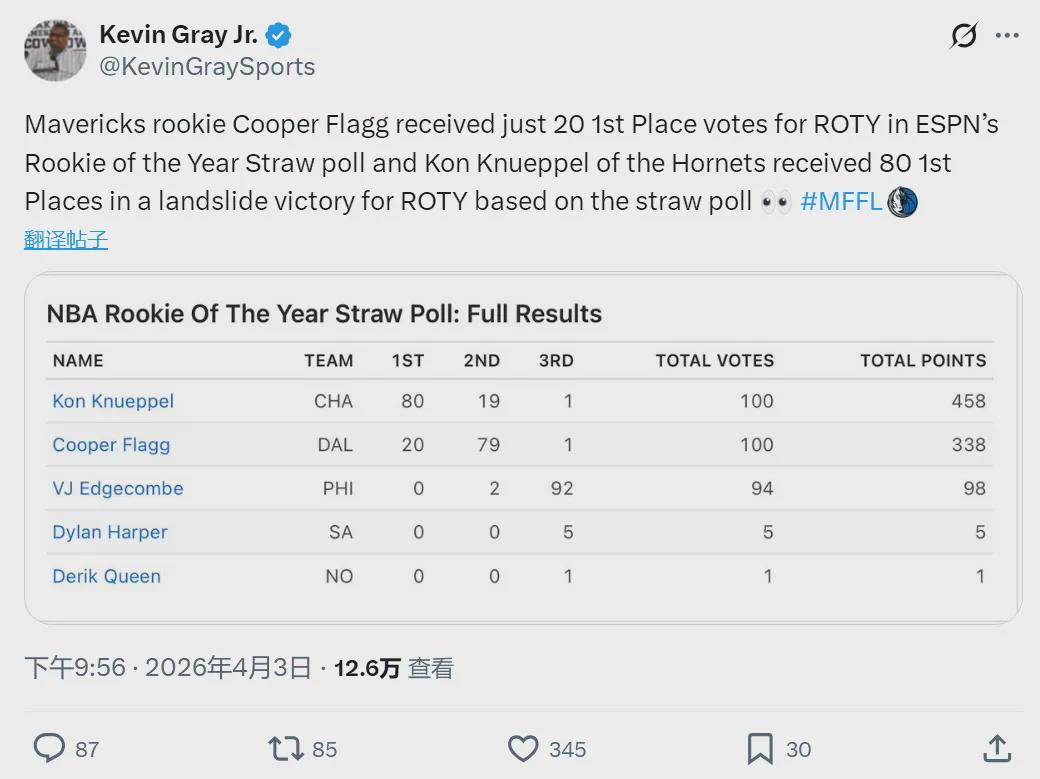Click the Grok circle-slash icon
Viewport: 1040px width, 779px height.
coord(964,36)
